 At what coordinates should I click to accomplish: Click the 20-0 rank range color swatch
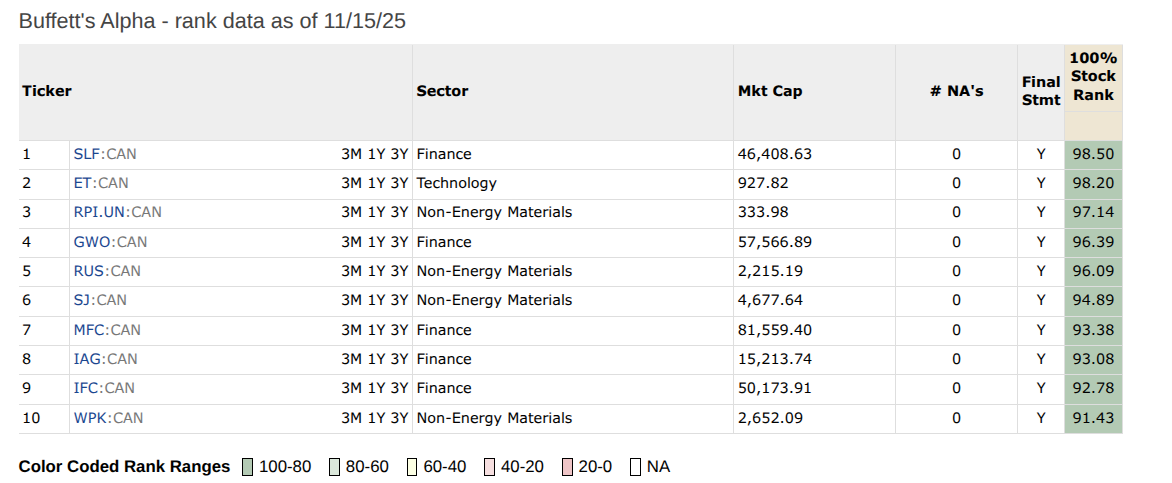pyautogui.click(x=566, y=467)
